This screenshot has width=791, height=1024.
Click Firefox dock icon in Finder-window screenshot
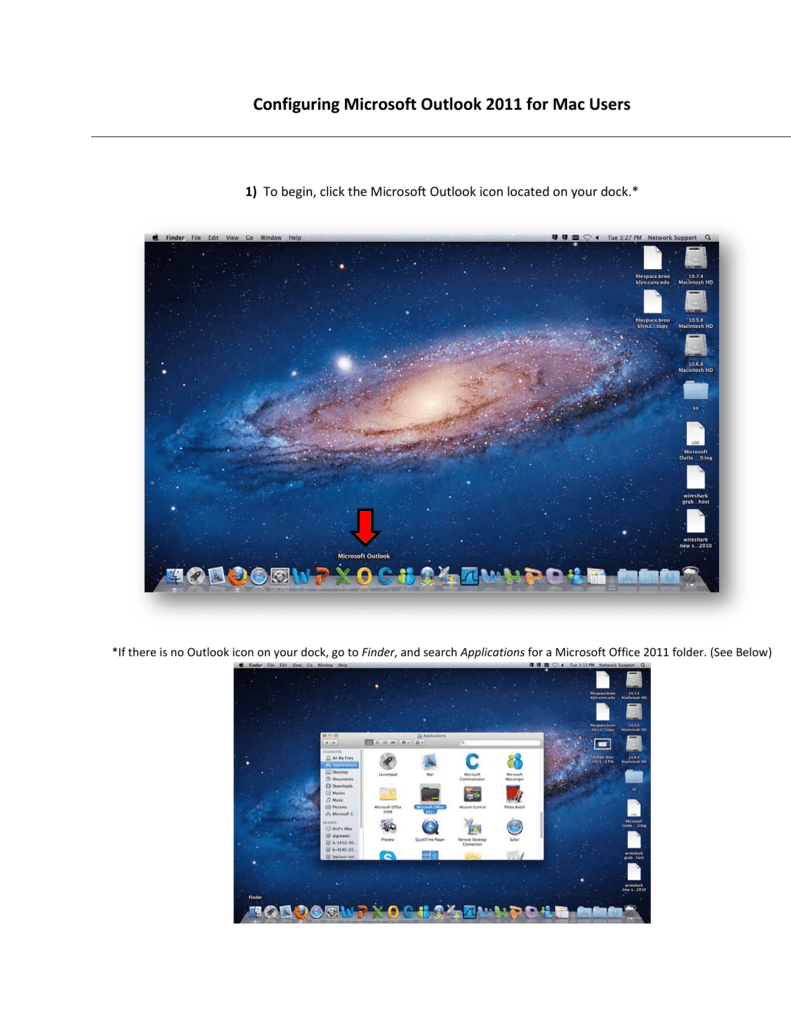point(301,912)
